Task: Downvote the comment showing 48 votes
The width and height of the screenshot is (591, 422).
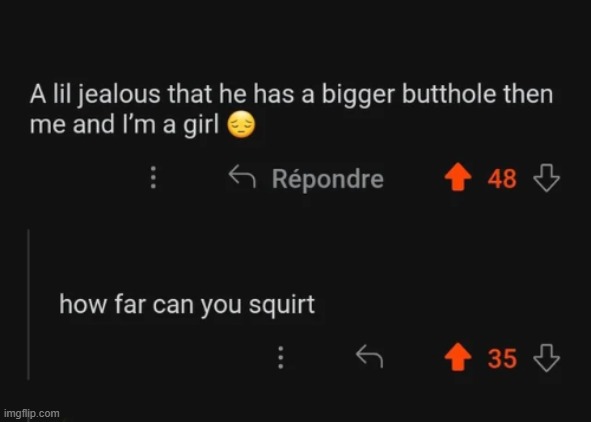Action: [x=547, y=177]
